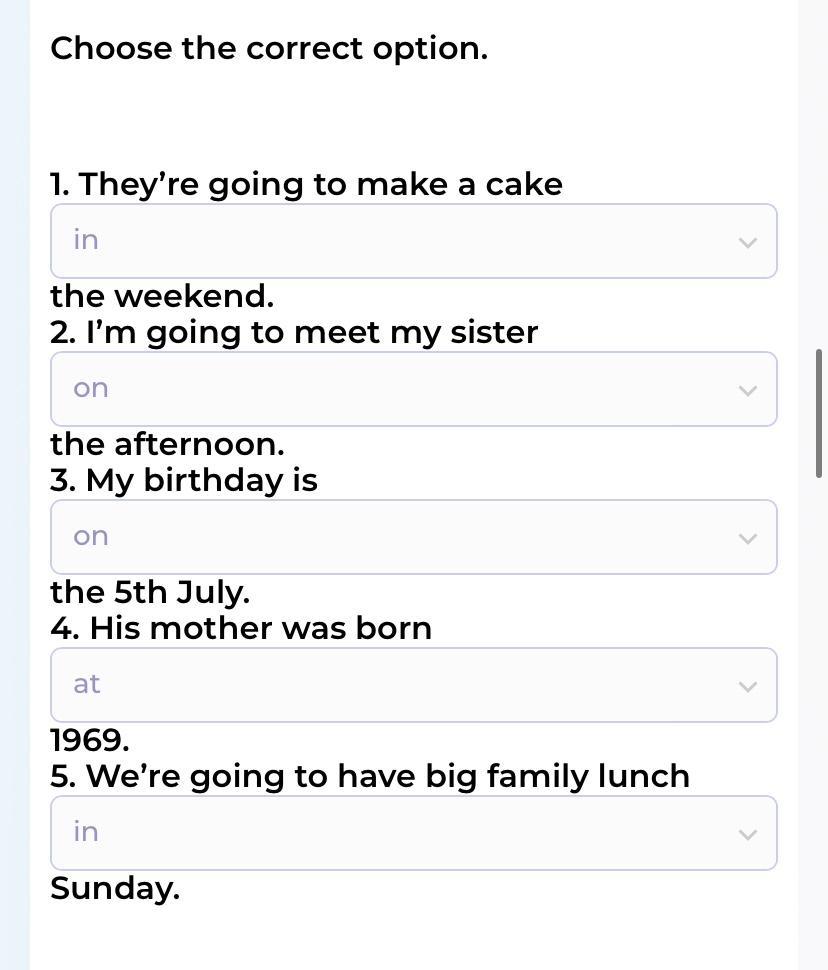
Task: Open the dropdown after "mother was born"
Action: point(413,685)
